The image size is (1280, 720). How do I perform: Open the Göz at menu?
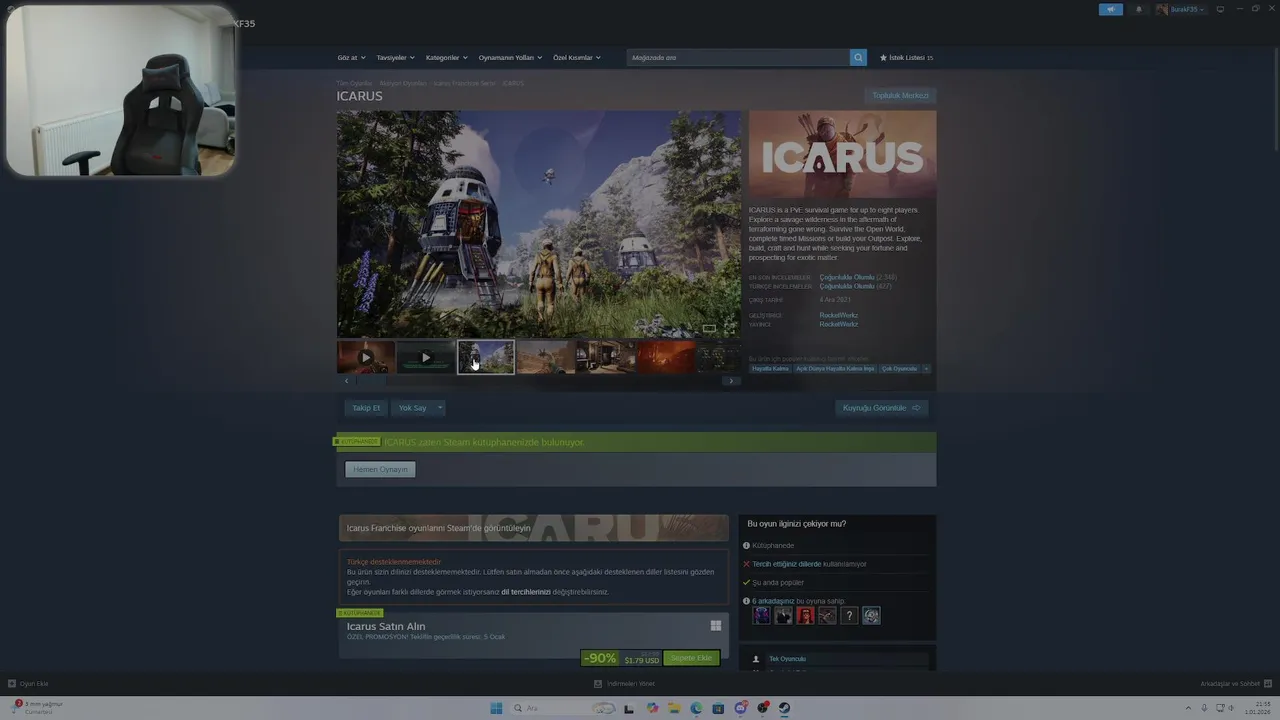351,58
